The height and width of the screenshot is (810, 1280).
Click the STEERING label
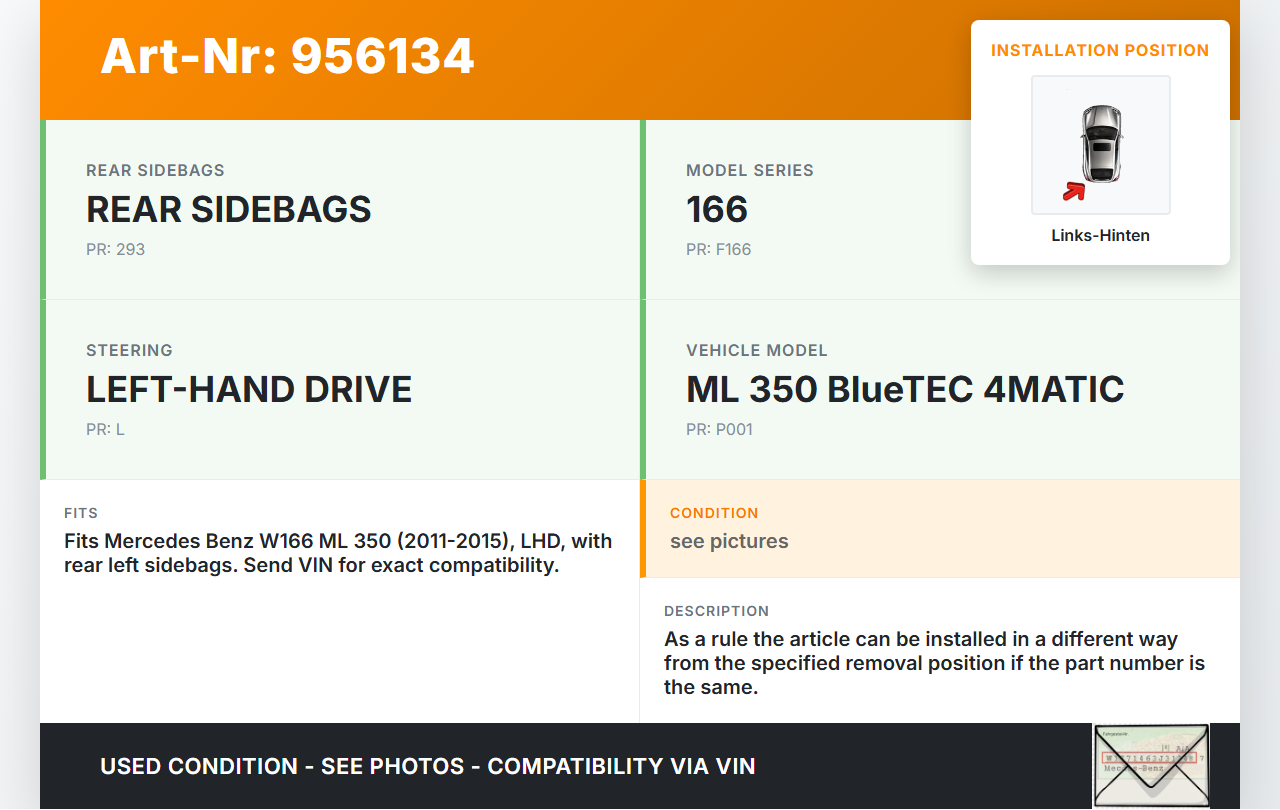click(x=130, y=350)
